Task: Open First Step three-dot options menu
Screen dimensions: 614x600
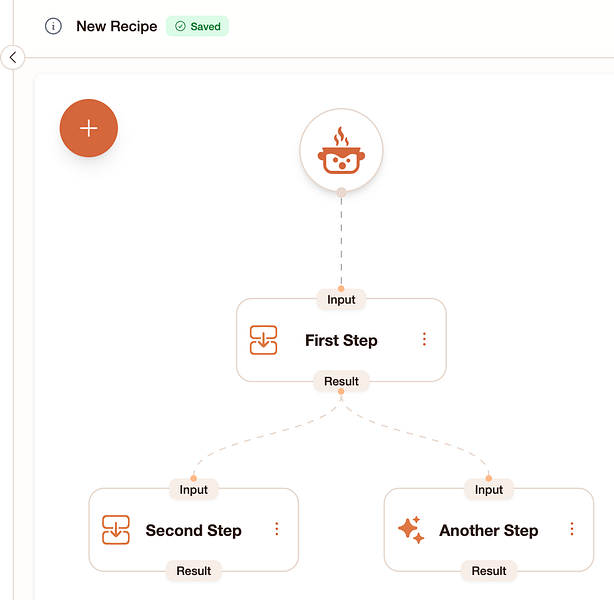Action: click(x=424, y=339)
